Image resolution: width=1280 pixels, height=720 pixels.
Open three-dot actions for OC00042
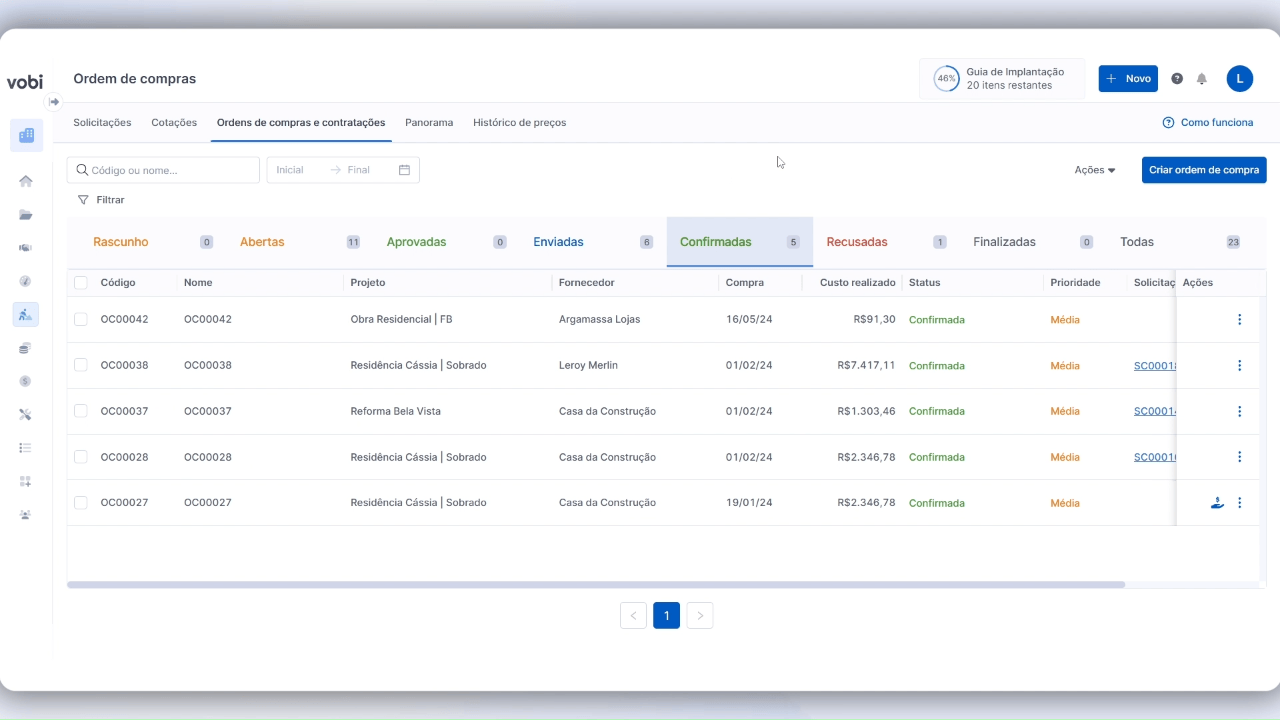click(x=1240, y=320)
